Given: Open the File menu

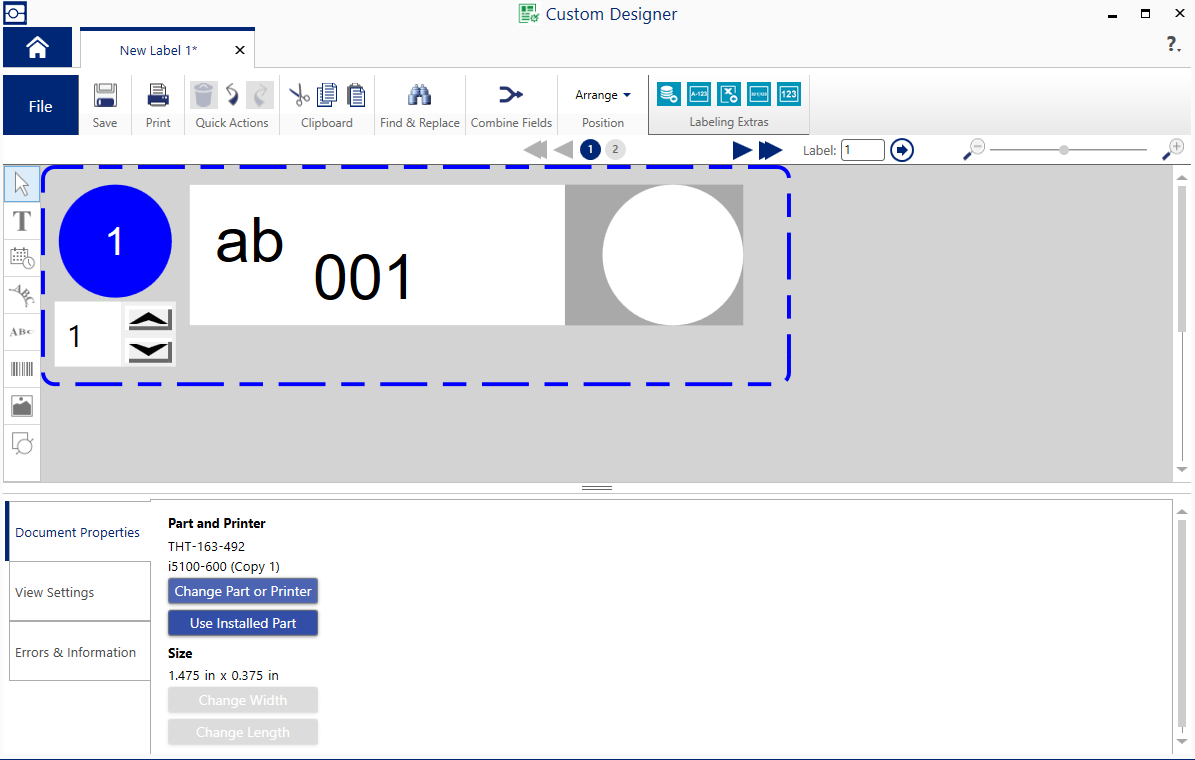Looking at the screenshot, I should 41,106.
